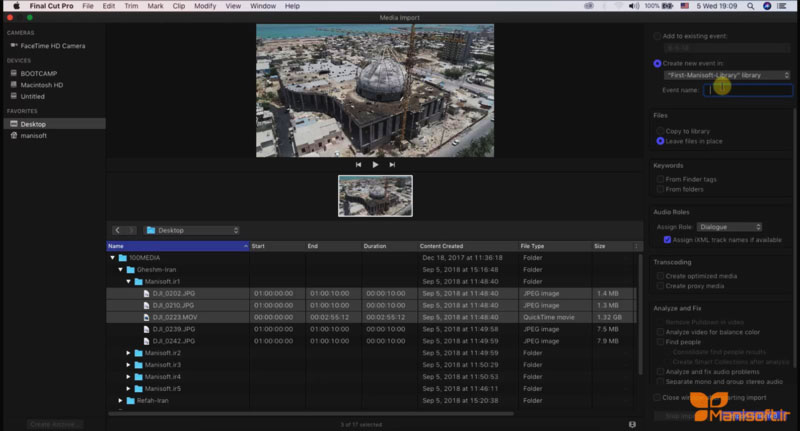Click the Manisoft.ir2 folder icon
The width and height of the screenshot is (800, 431).
(138, 353)
